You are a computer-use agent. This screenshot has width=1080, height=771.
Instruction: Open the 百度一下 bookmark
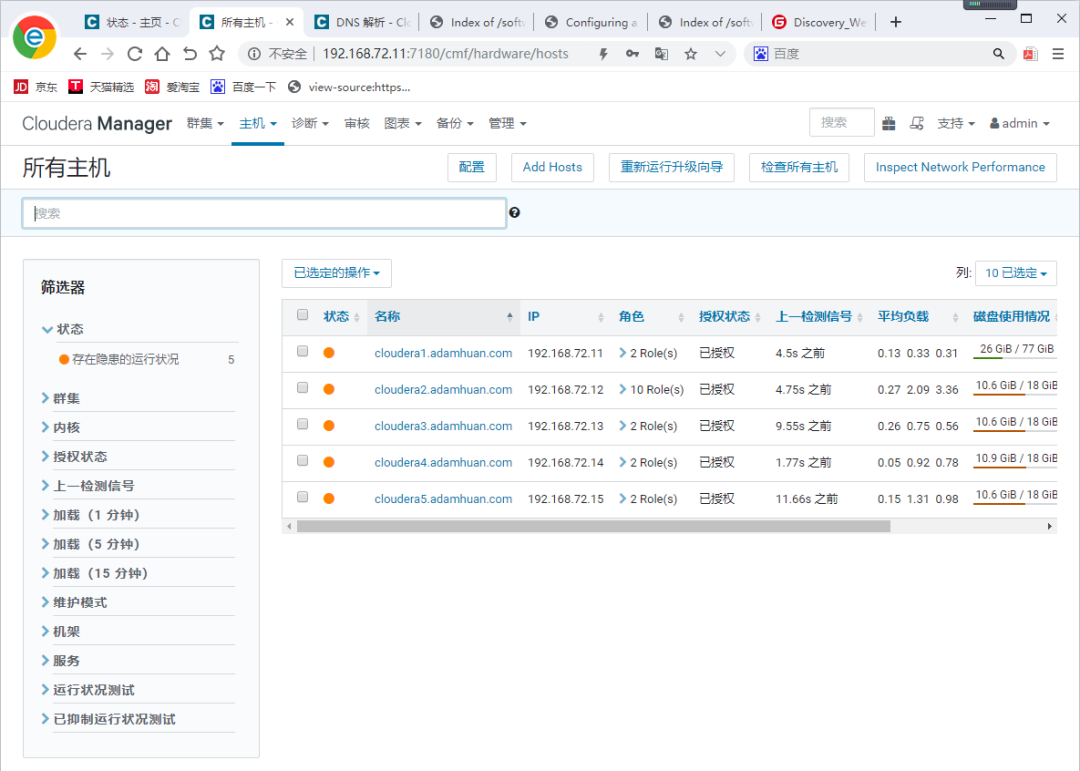click(x=243, y=87)
